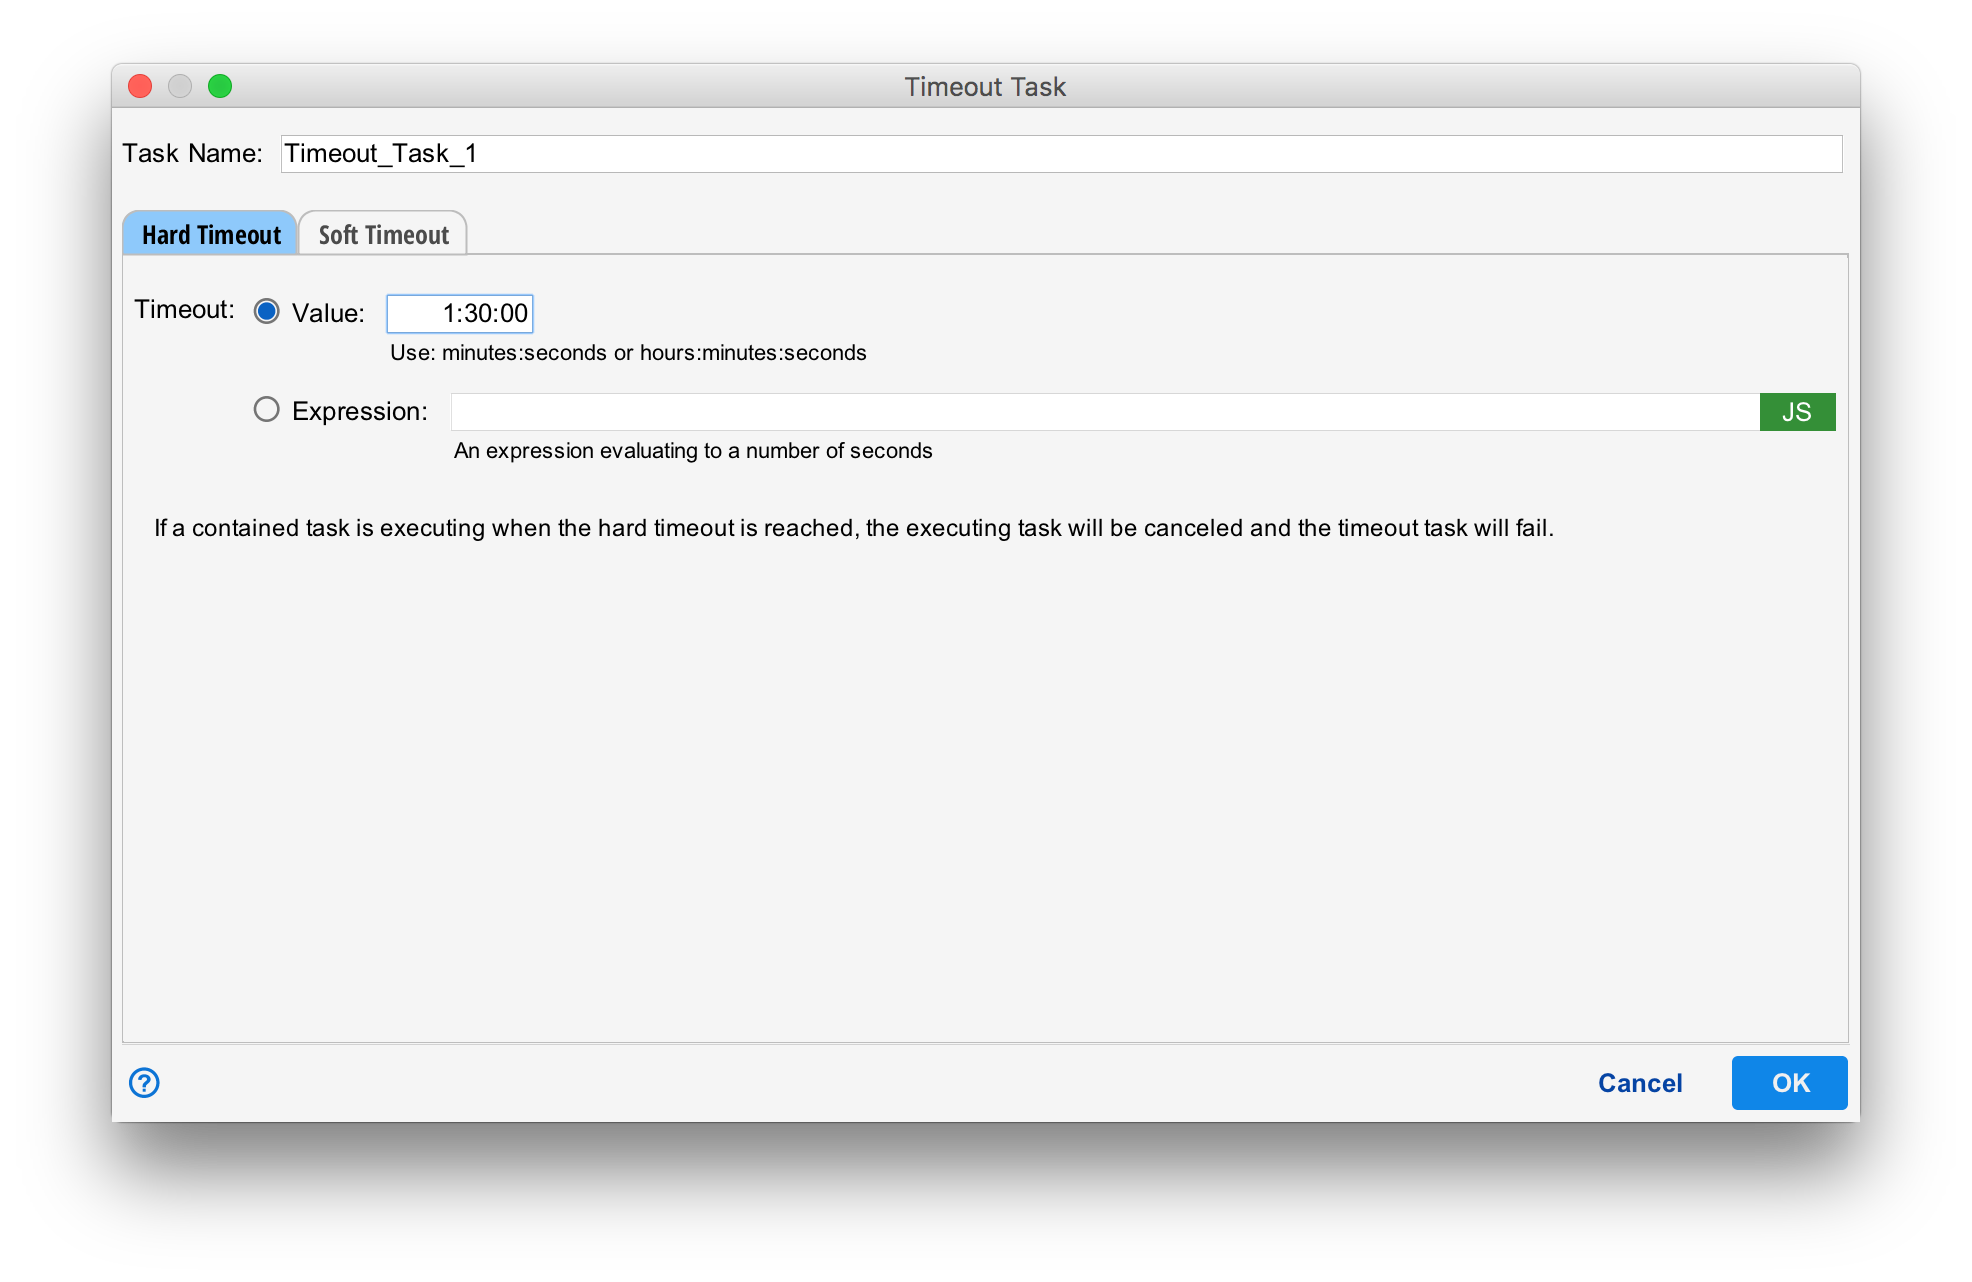Click the red close window button

tap(140, 86)
